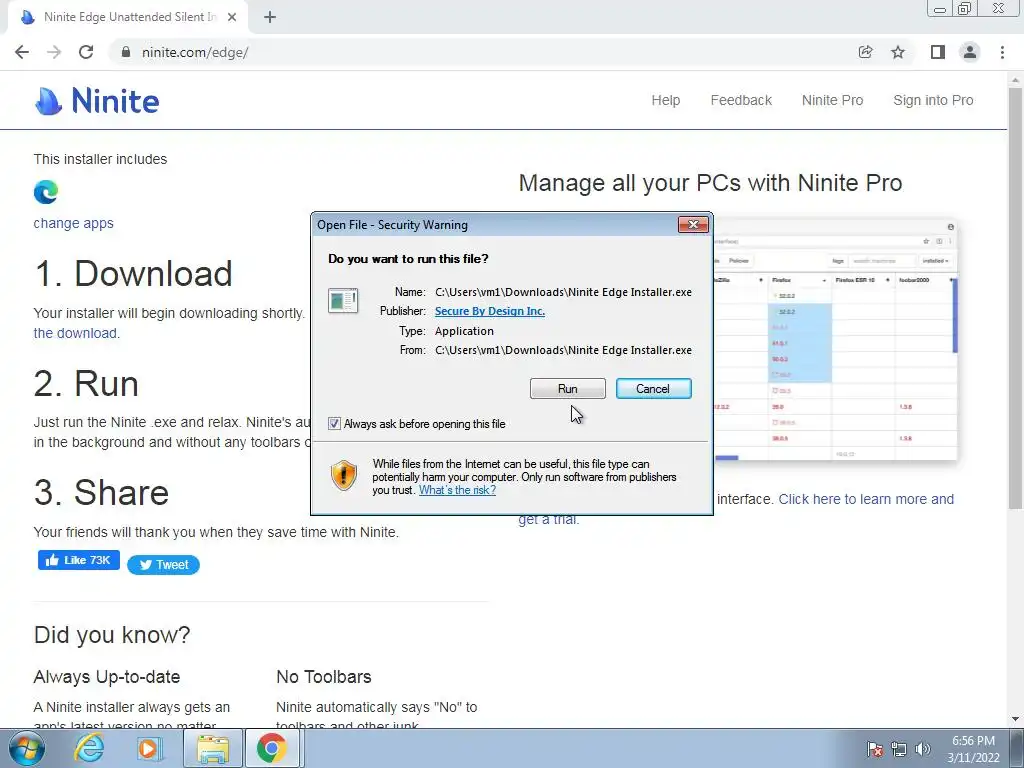Click the volume speaker tray icon
The image size is (1024, 768).
923,749
